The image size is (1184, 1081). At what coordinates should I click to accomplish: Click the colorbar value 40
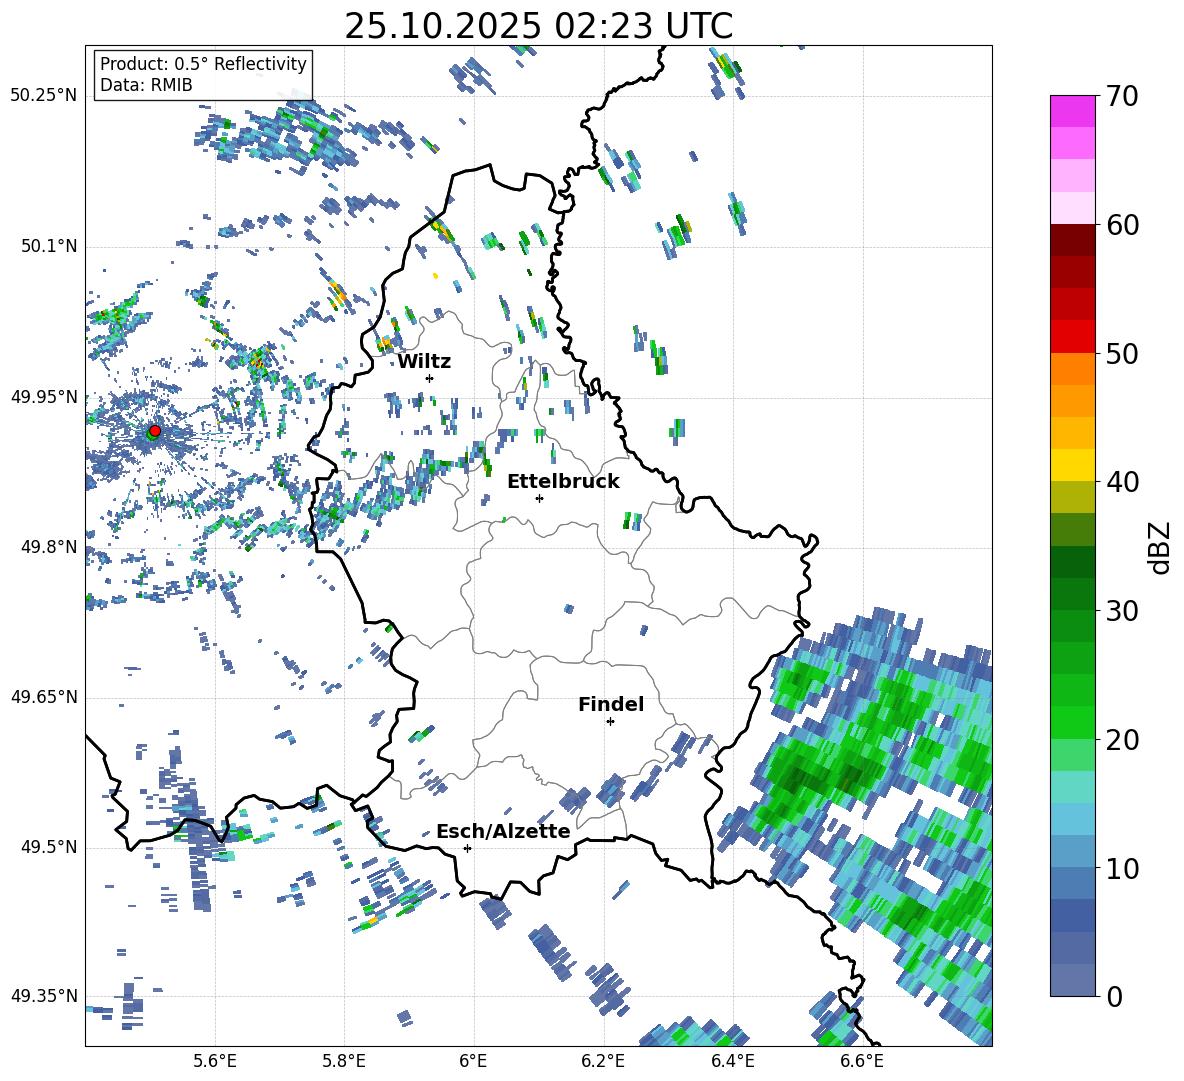(x=1122, y=482)
